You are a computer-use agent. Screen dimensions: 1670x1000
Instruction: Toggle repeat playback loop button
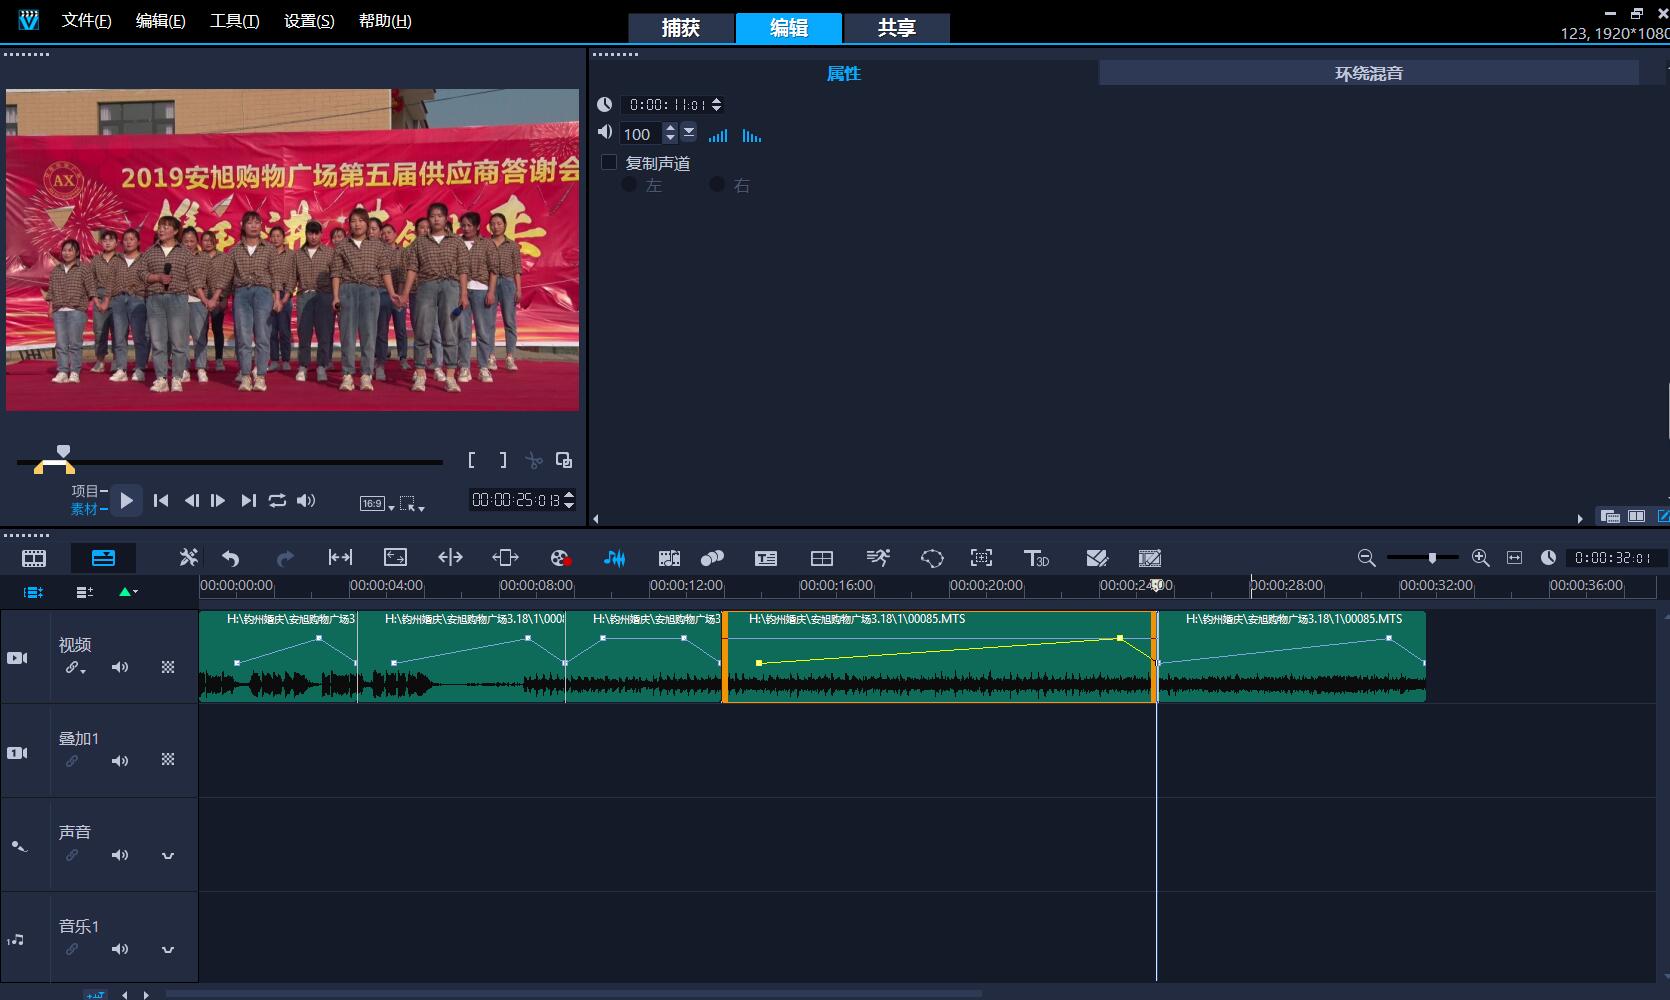pos(277,500)
